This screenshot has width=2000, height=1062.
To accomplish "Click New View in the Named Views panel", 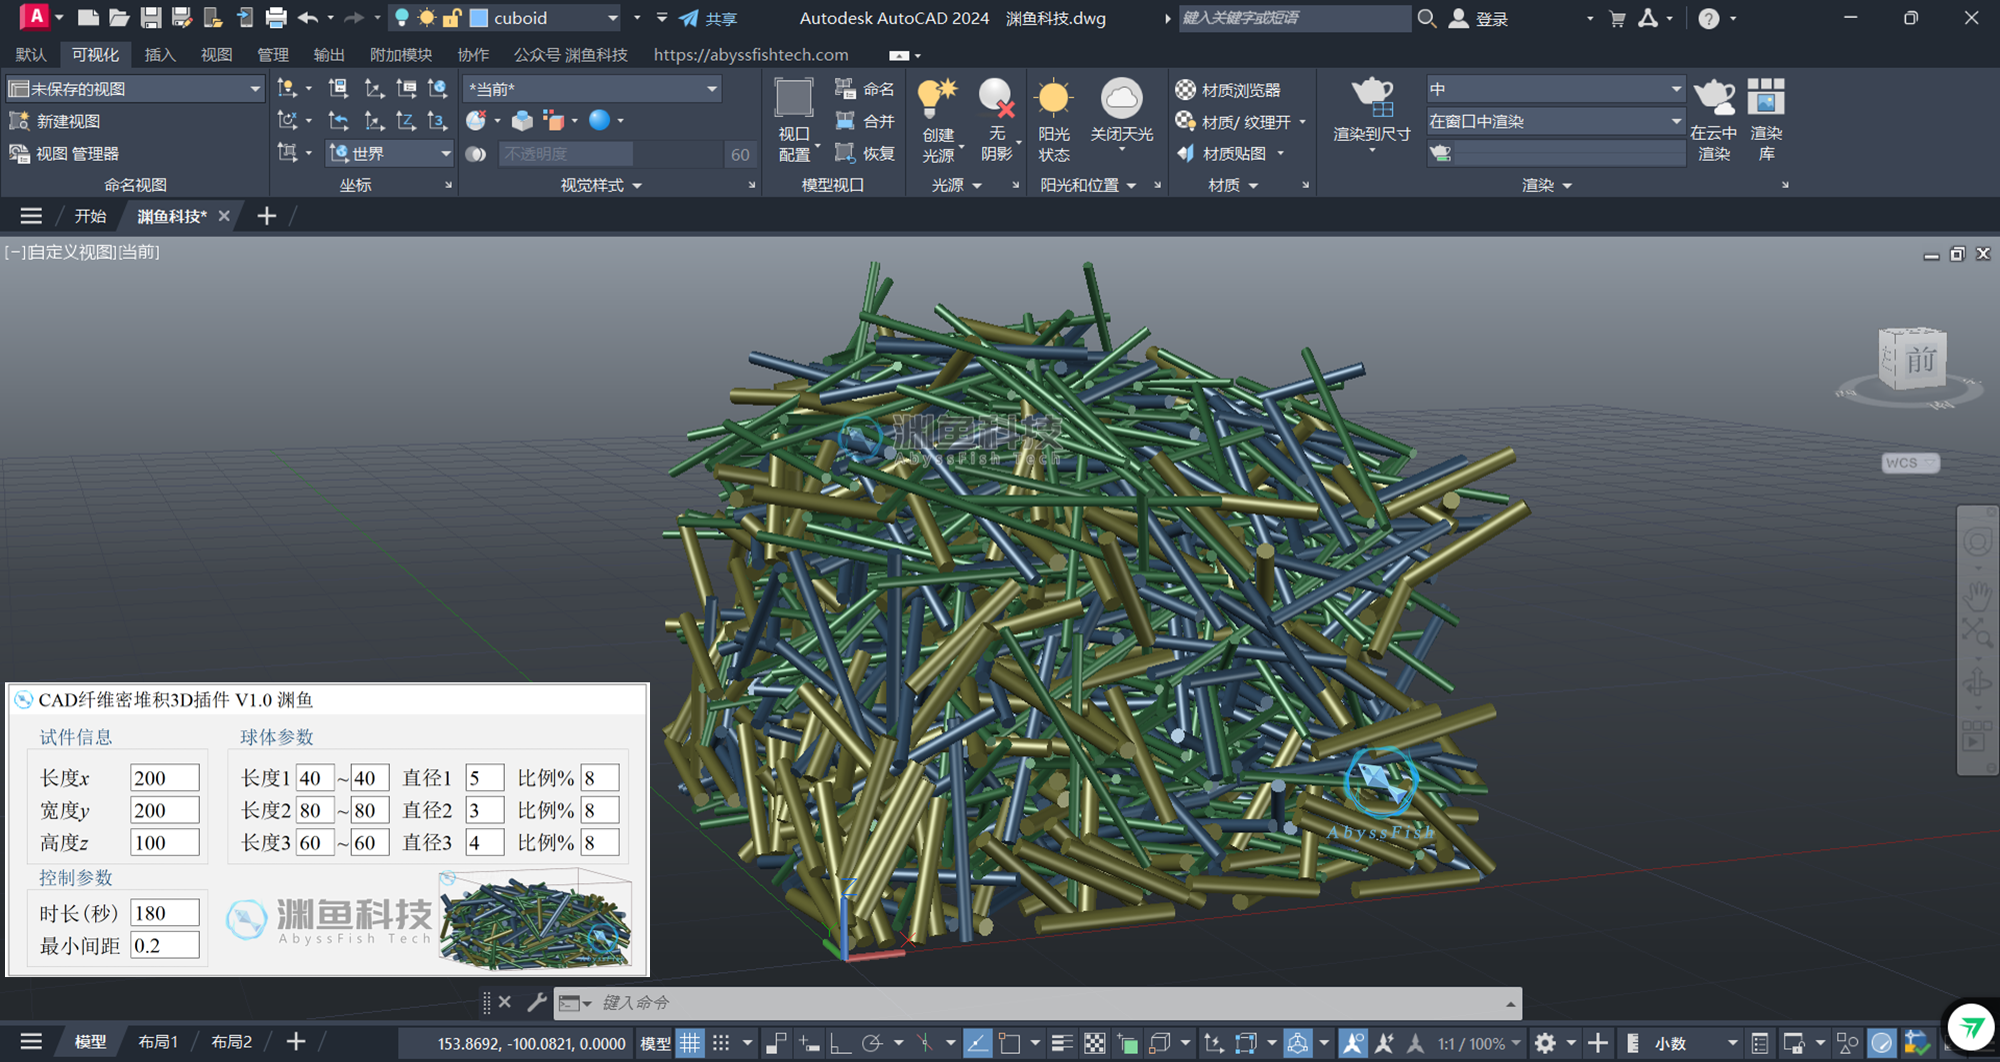I will click(x=55, y=121).
